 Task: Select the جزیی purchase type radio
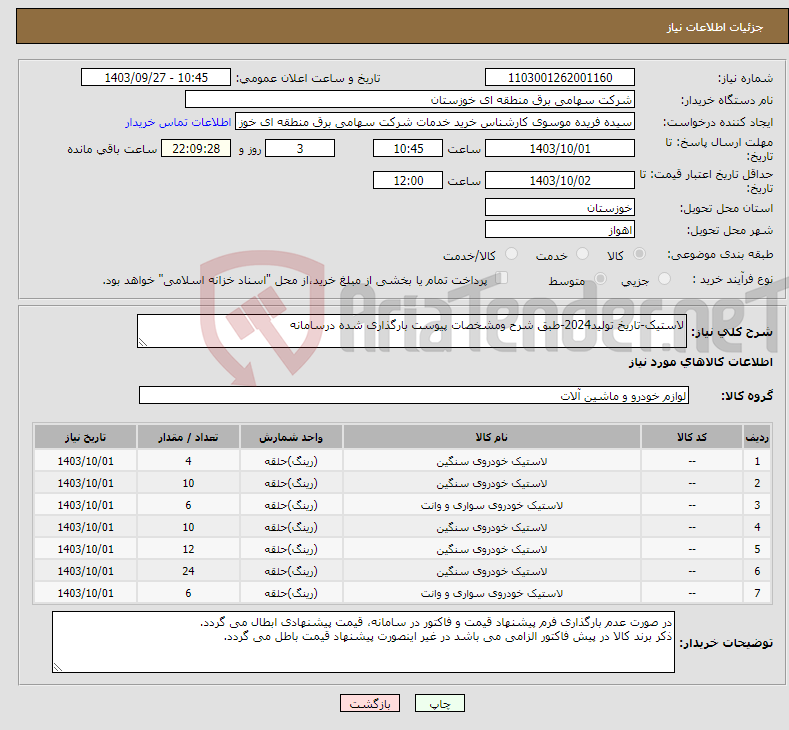tap(664, 279)
